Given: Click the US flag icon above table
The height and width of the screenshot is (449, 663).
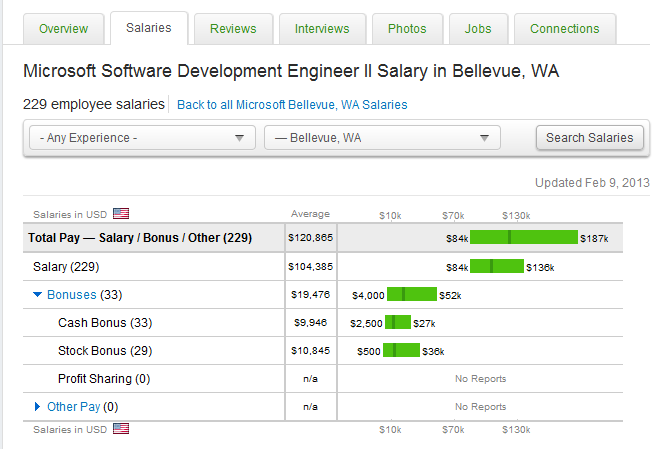Looking at the screenshot, I should (x=121, y=214).
